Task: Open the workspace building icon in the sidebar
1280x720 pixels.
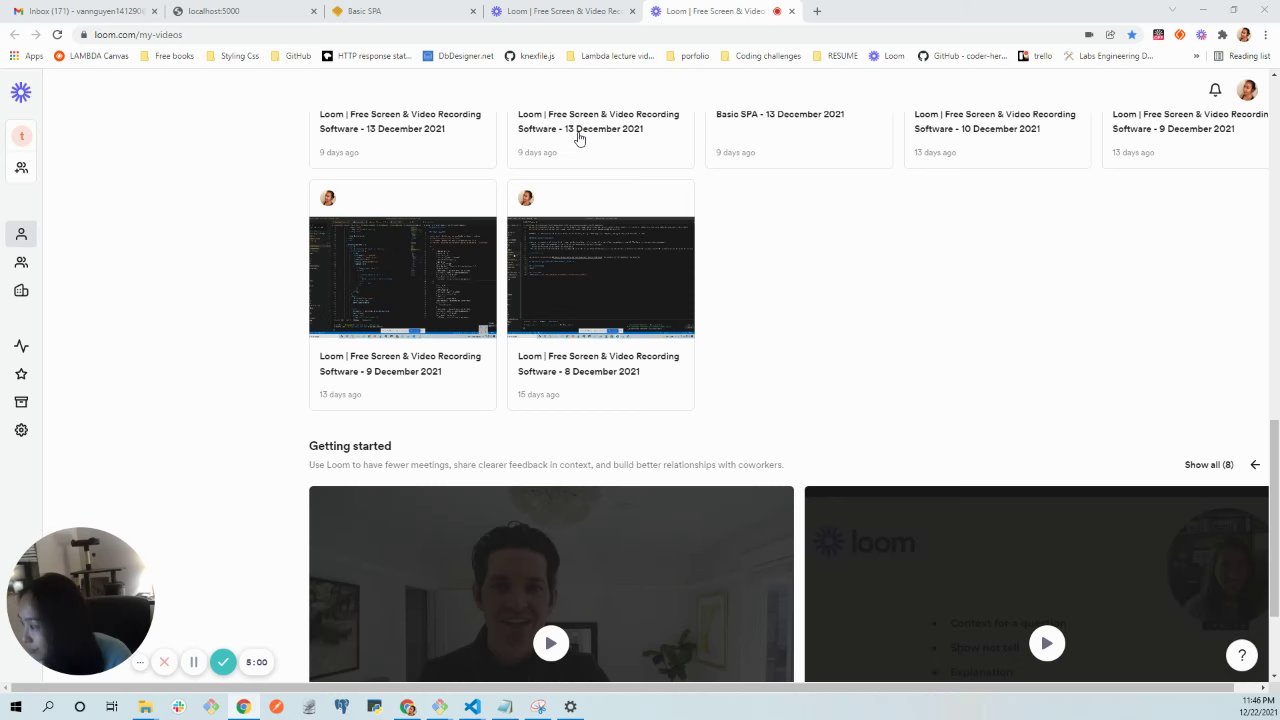Action: [x=21, y=290]
